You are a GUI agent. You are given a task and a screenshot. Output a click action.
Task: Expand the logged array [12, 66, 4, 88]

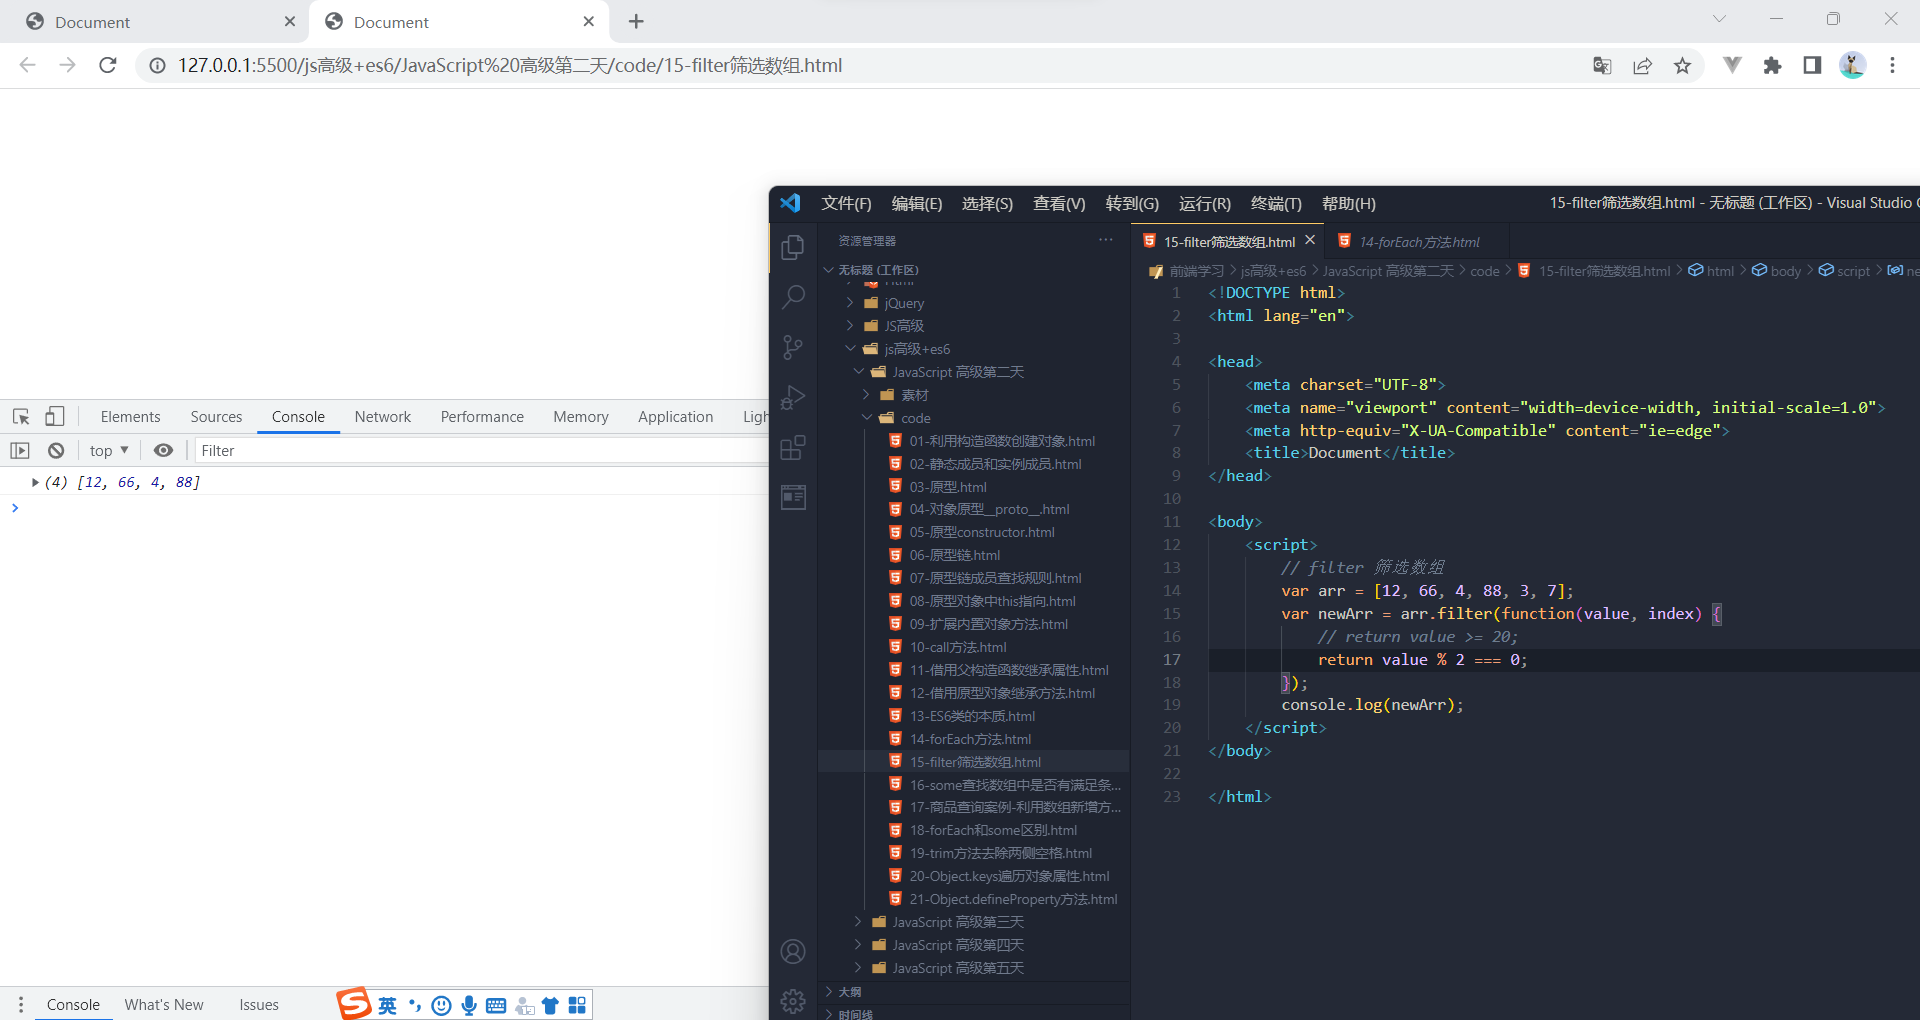coord(34,482)
